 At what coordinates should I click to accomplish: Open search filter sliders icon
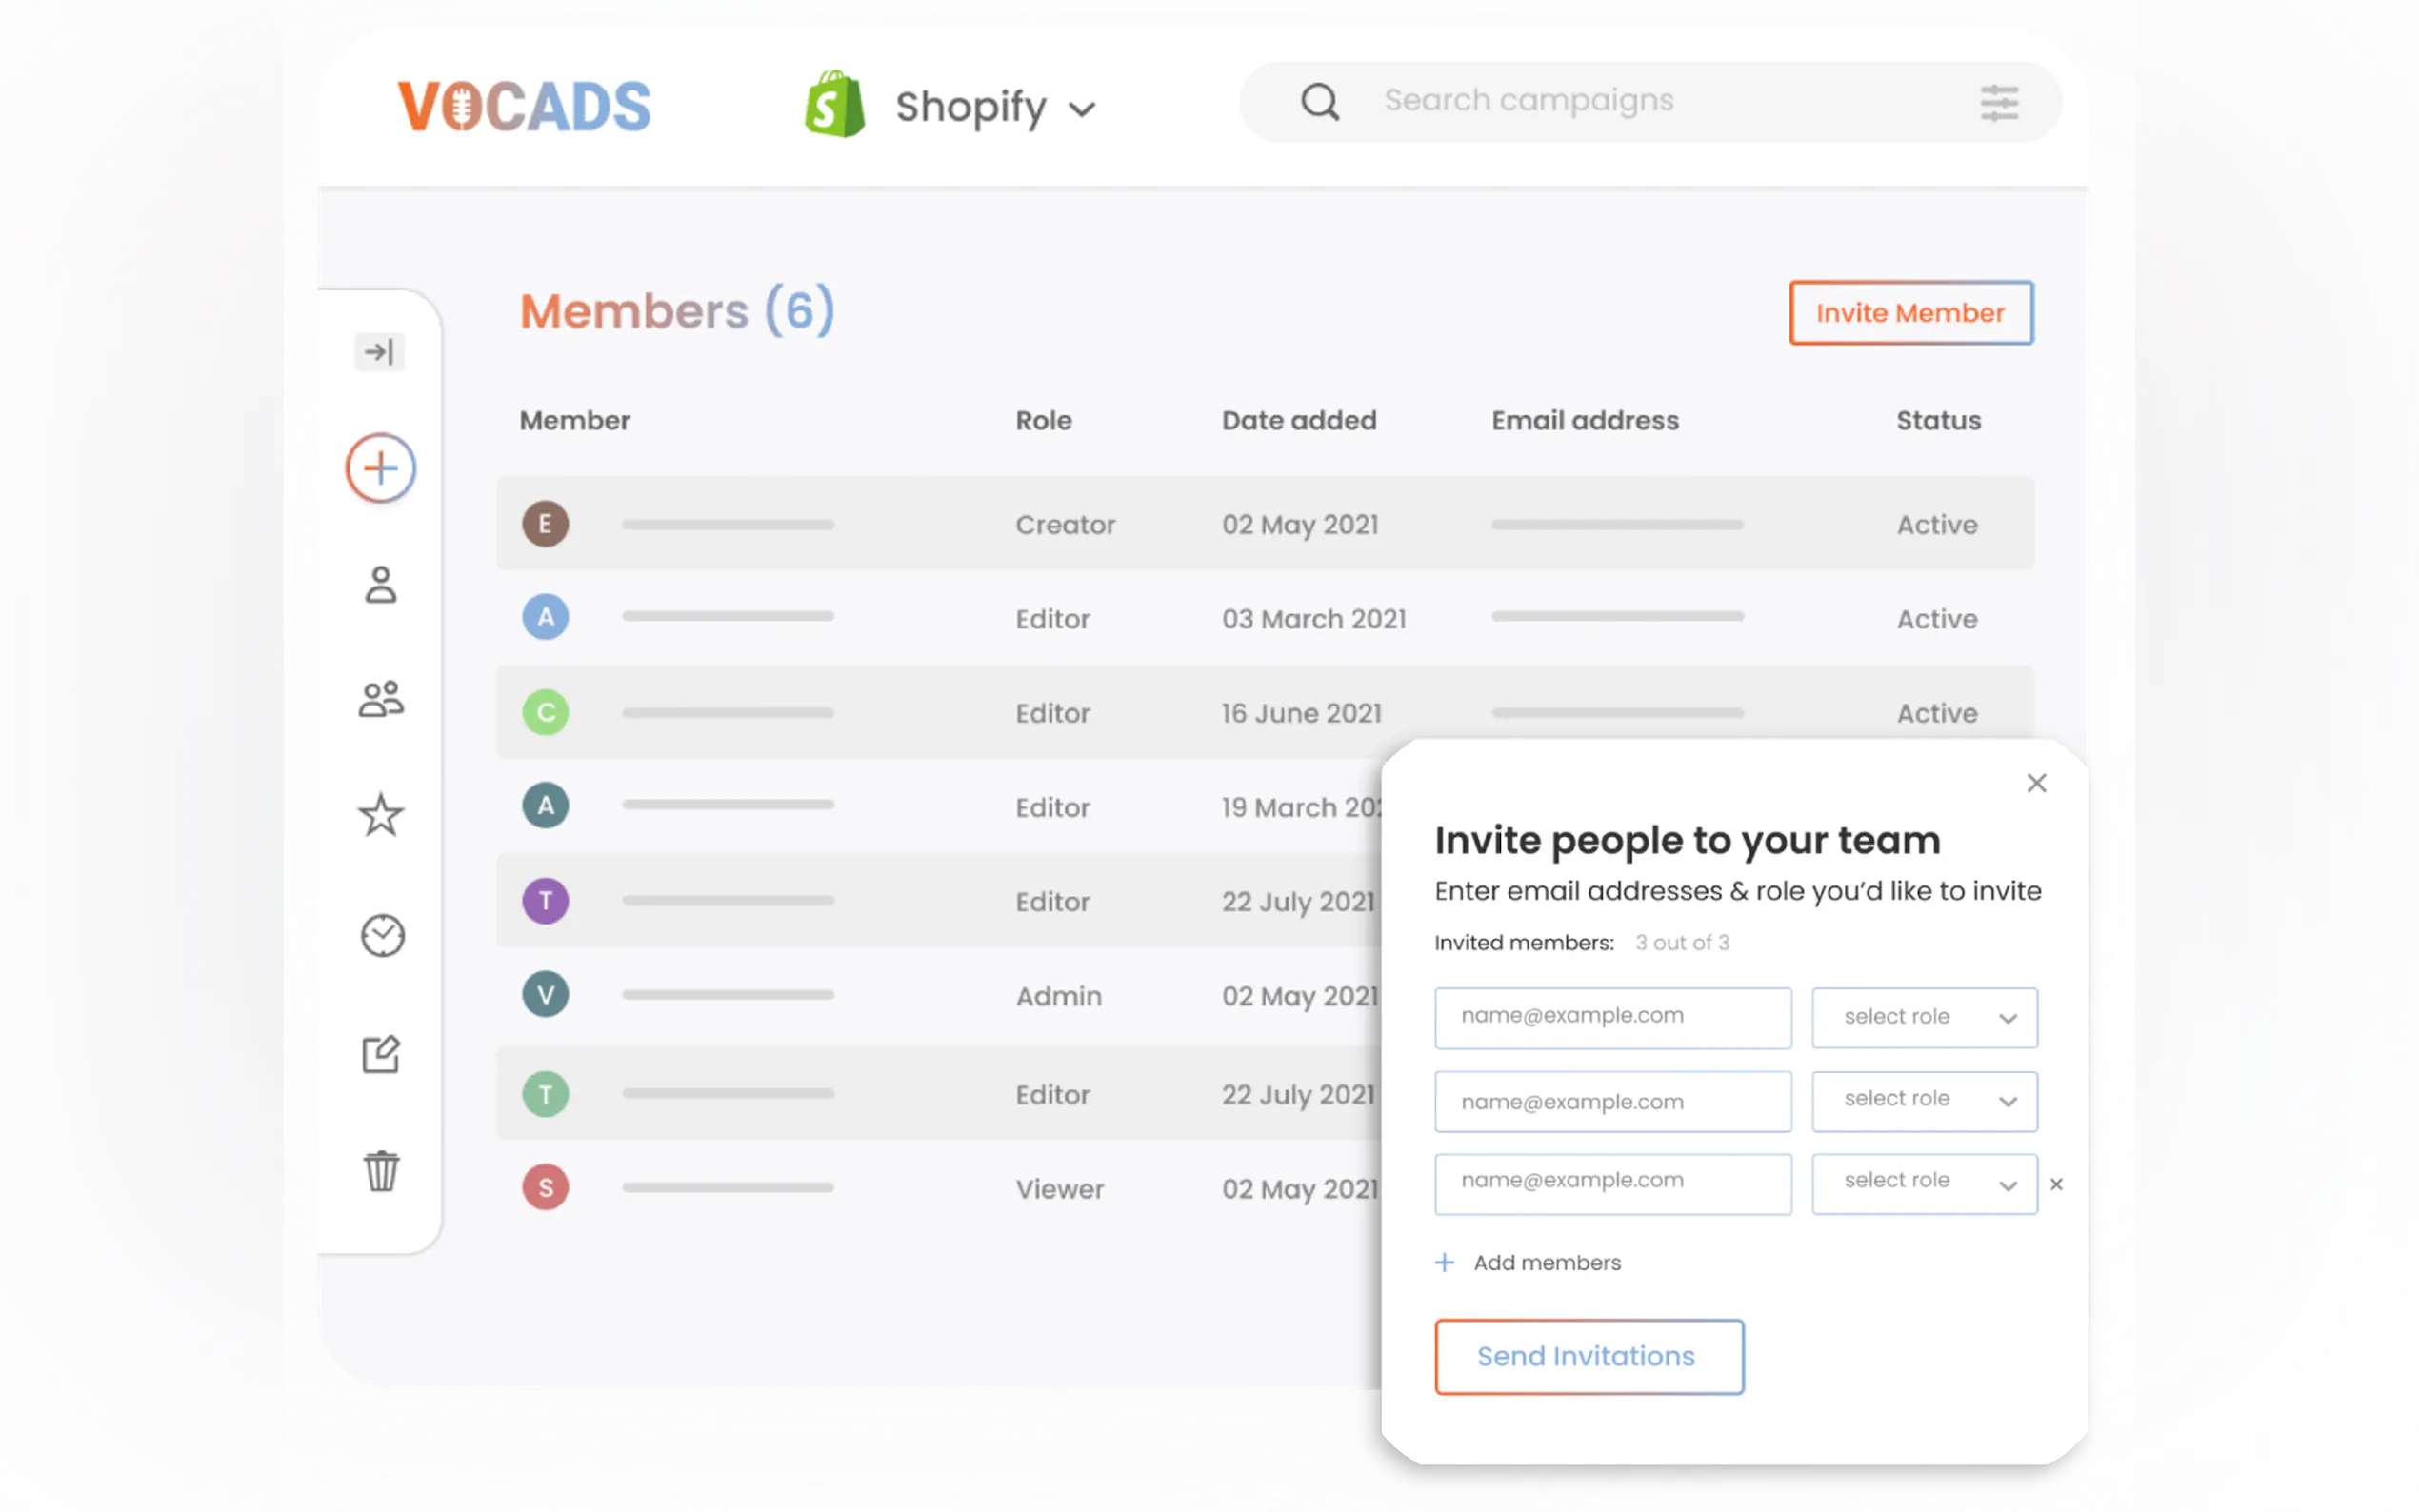coord(1998,102)
